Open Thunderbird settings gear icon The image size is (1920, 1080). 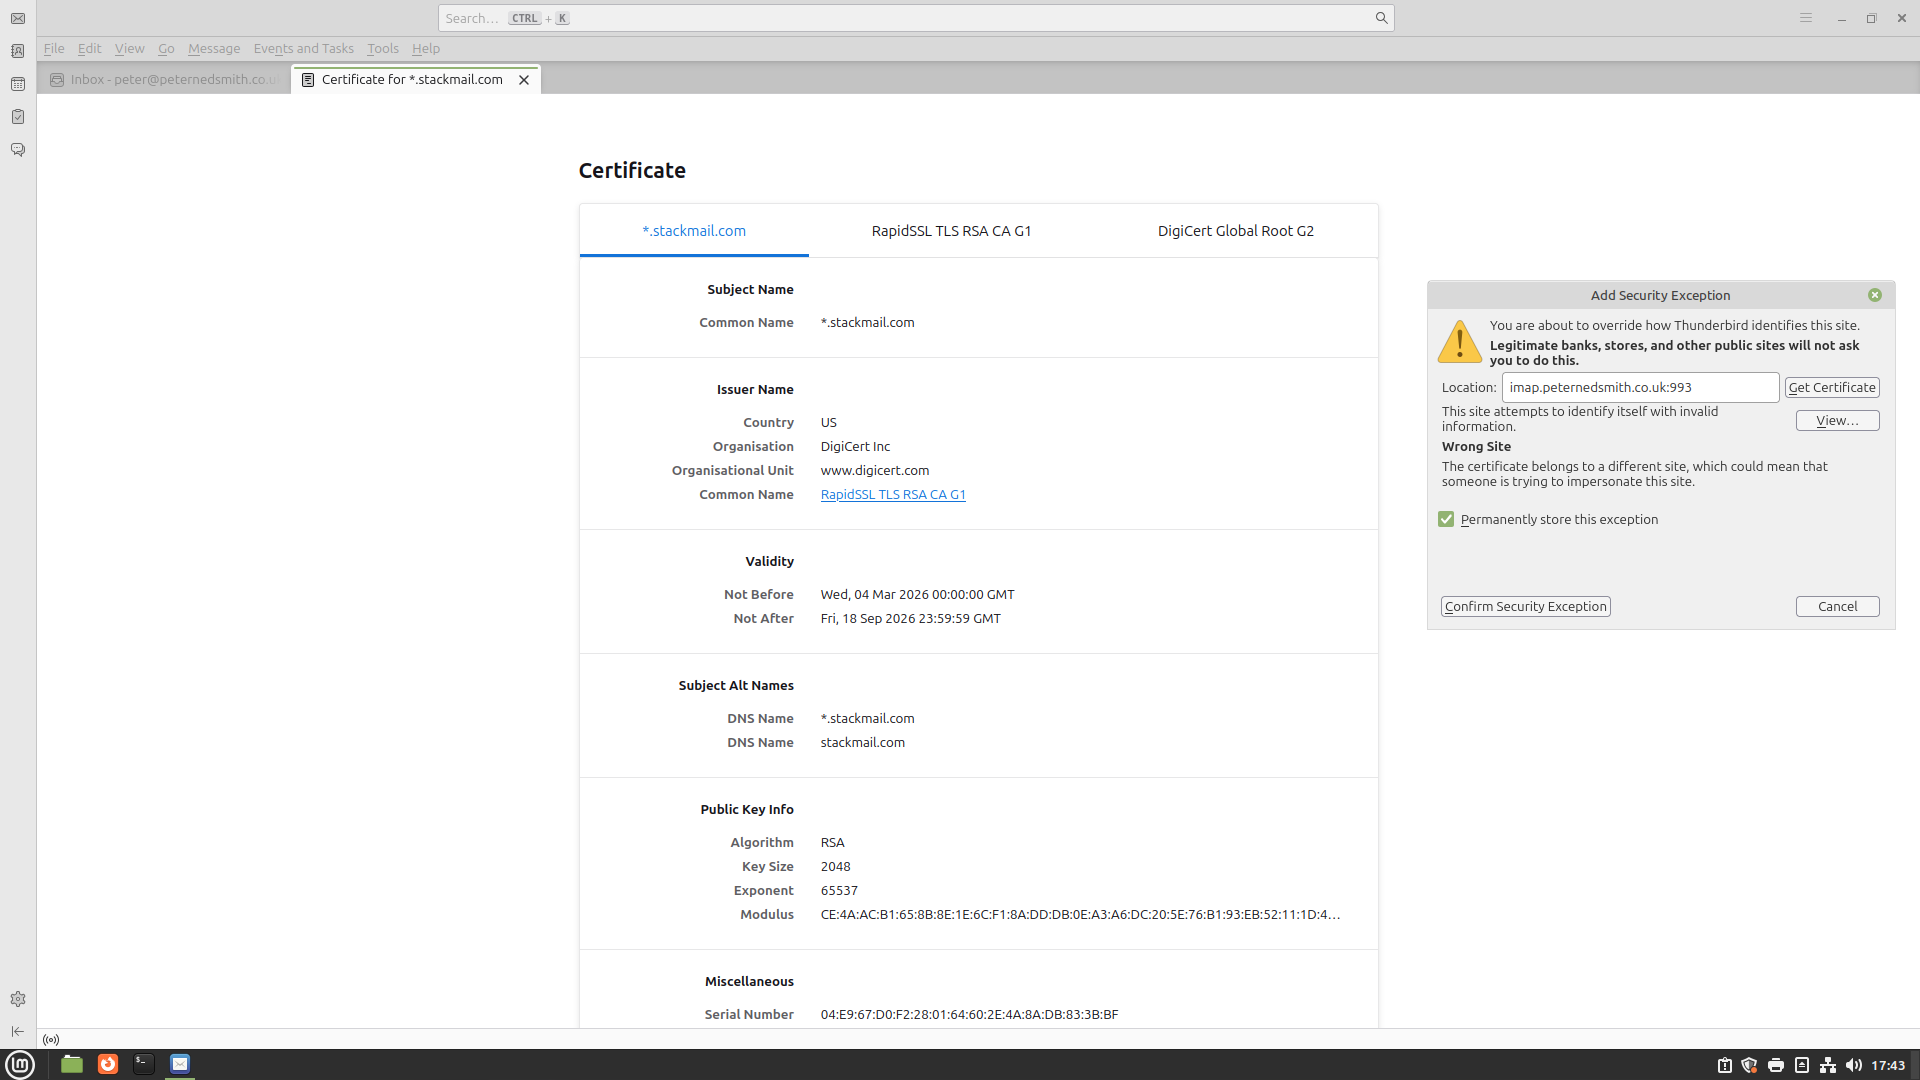point(18,999)
